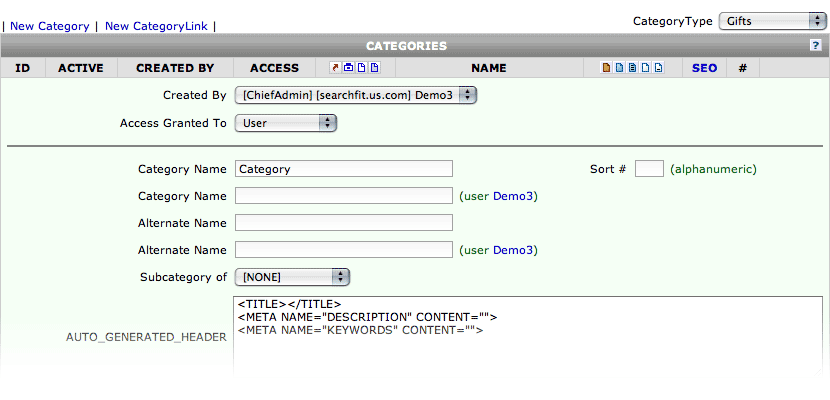Focus the Sort # input box

(x=649, y=169)
